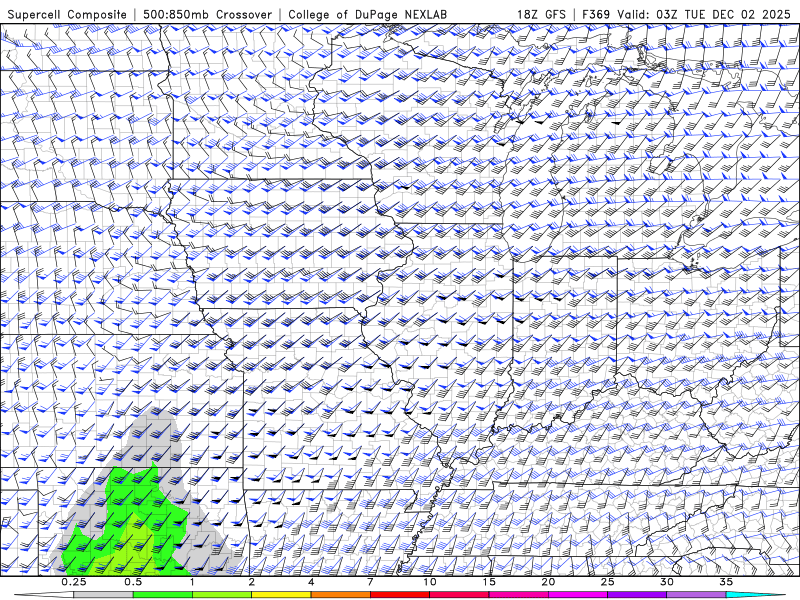Click the legend value 1

(x=192, y=582)
